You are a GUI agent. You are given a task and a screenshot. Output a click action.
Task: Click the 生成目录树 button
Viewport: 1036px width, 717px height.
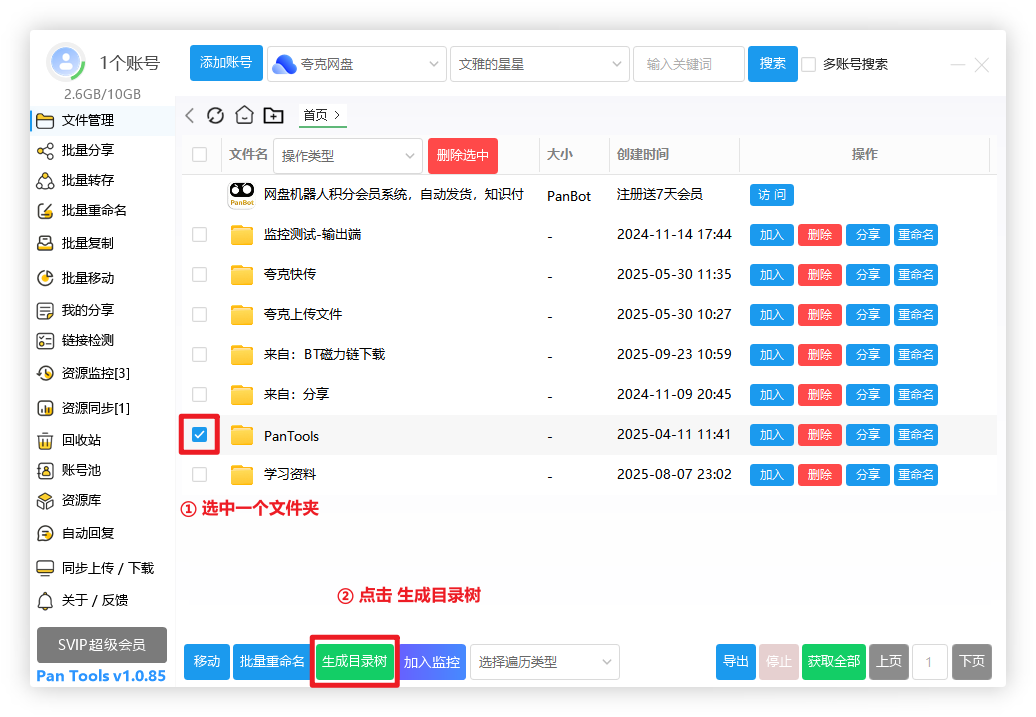pos(354,662)
